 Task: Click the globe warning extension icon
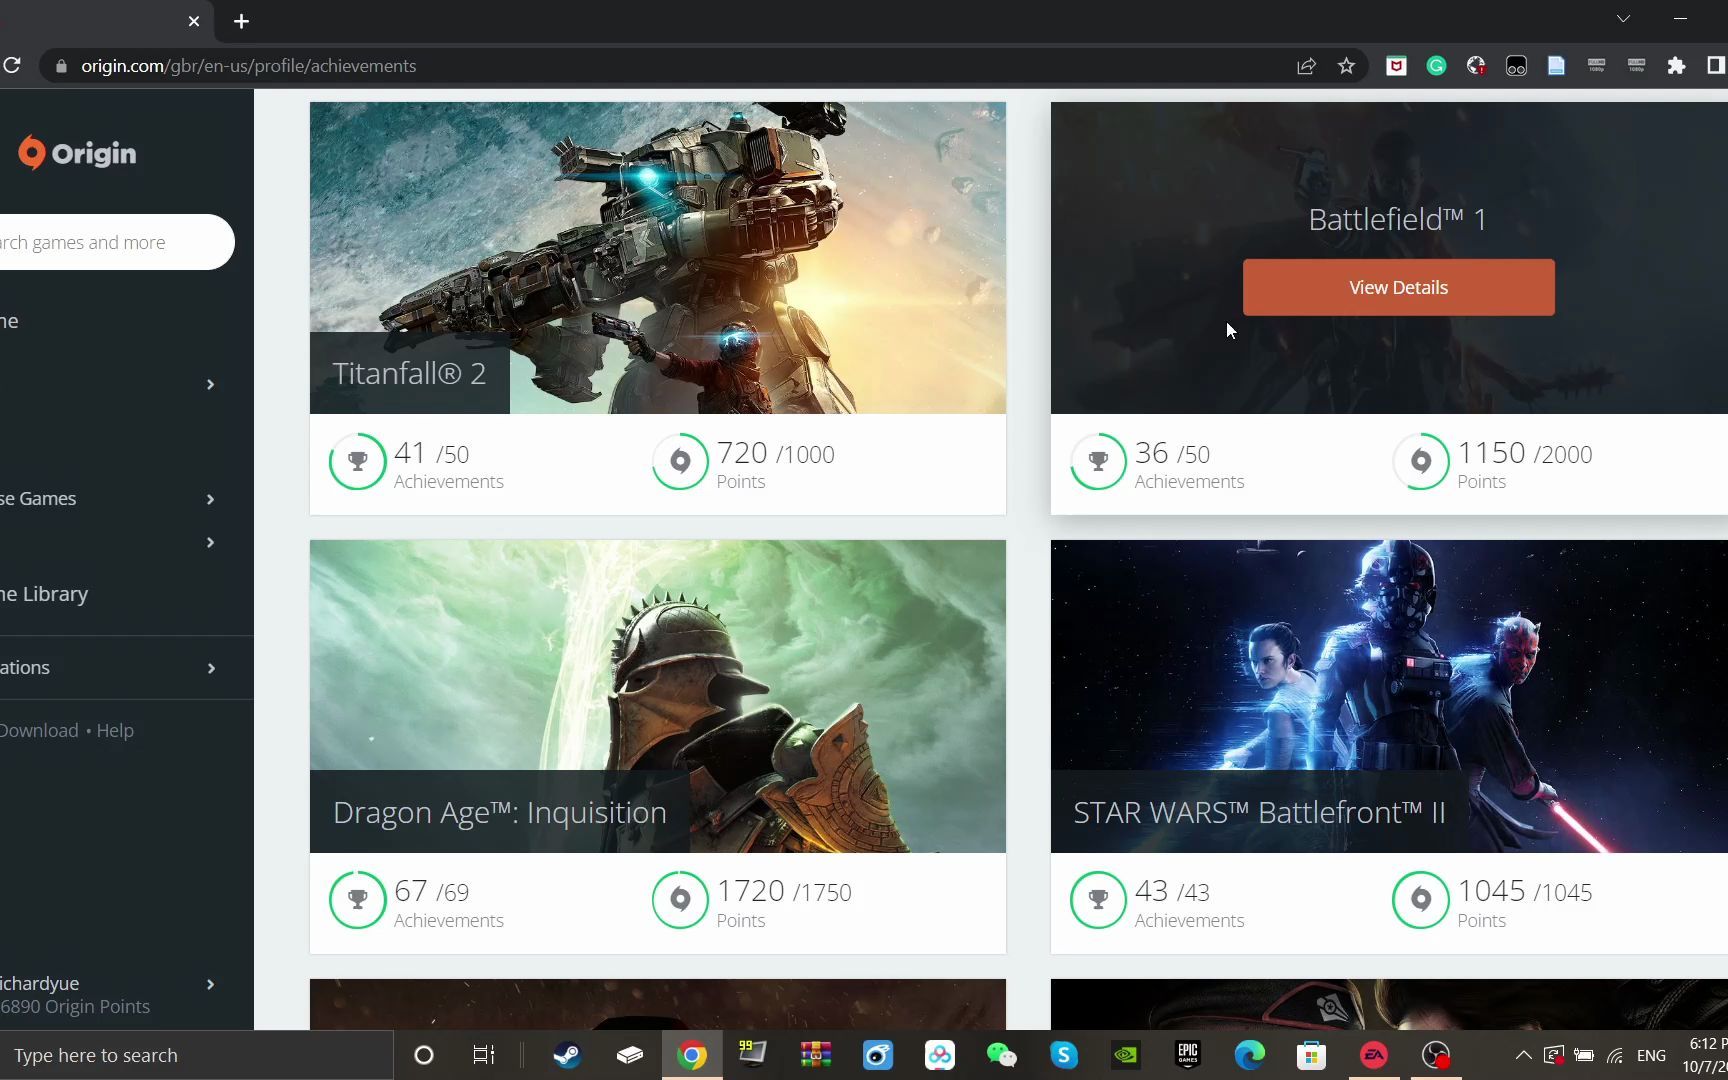[x=1476, y=66]
